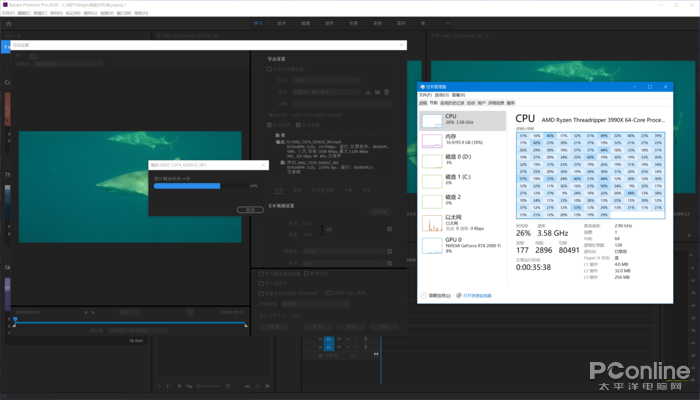The height and width of the screenshot is (400, 700).
Task: Click the 导出 button at the bottom of the export dialog
Action: pyautogui.click(x=350, y=327)
